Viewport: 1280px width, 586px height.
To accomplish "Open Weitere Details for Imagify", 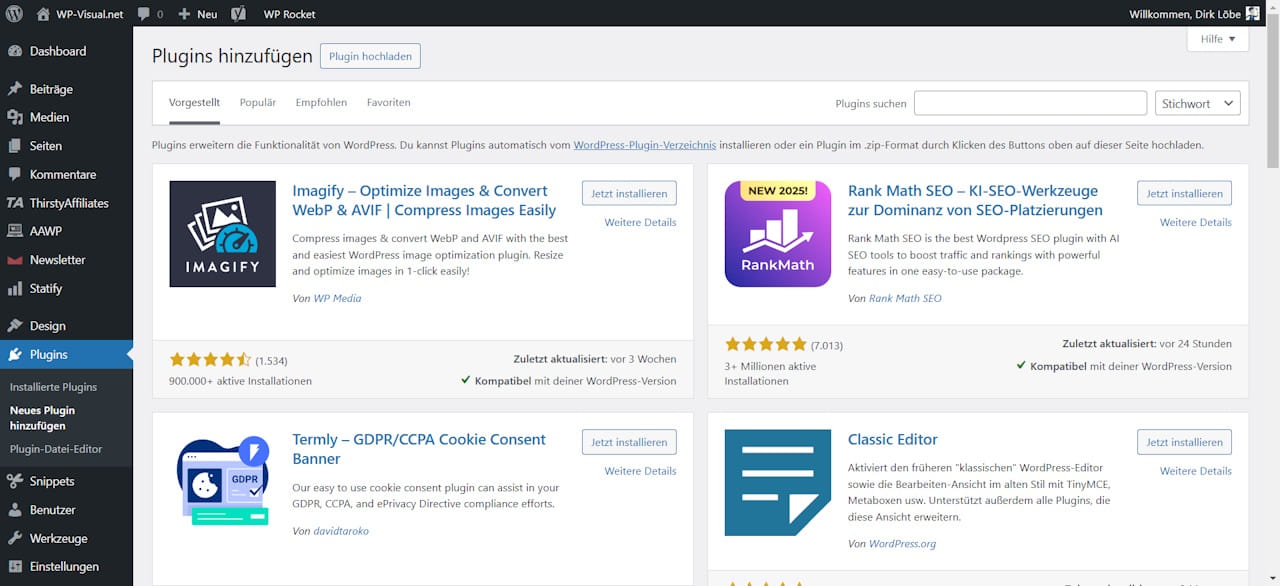I will click(640, 222).
